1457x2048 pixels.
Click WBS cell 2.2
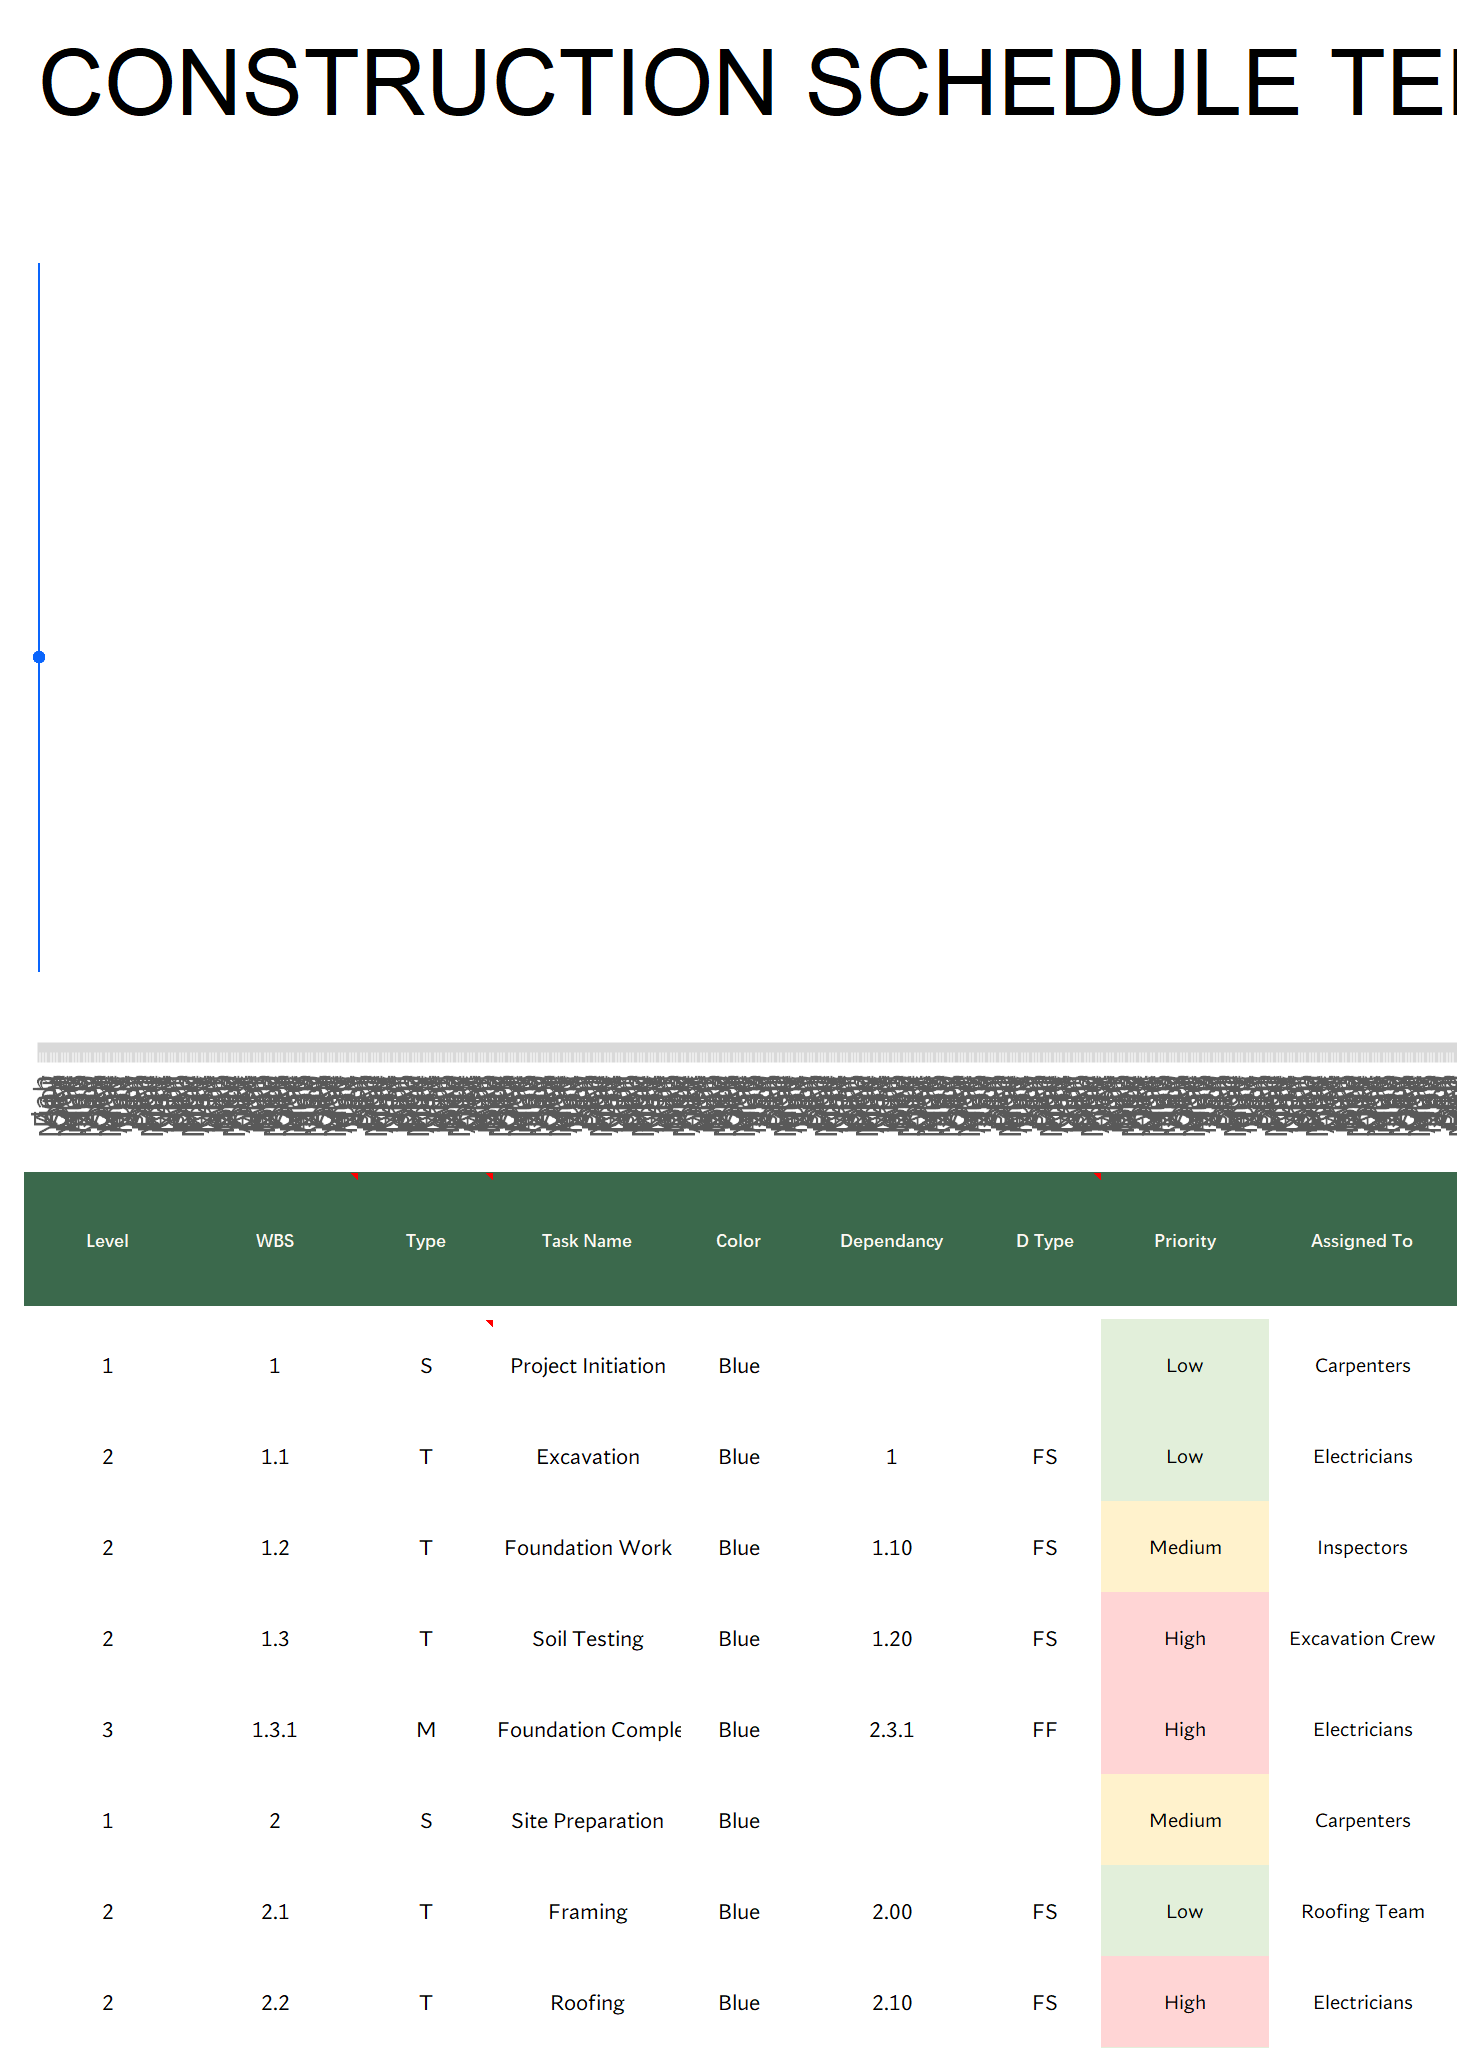[x=275, y=2002]
